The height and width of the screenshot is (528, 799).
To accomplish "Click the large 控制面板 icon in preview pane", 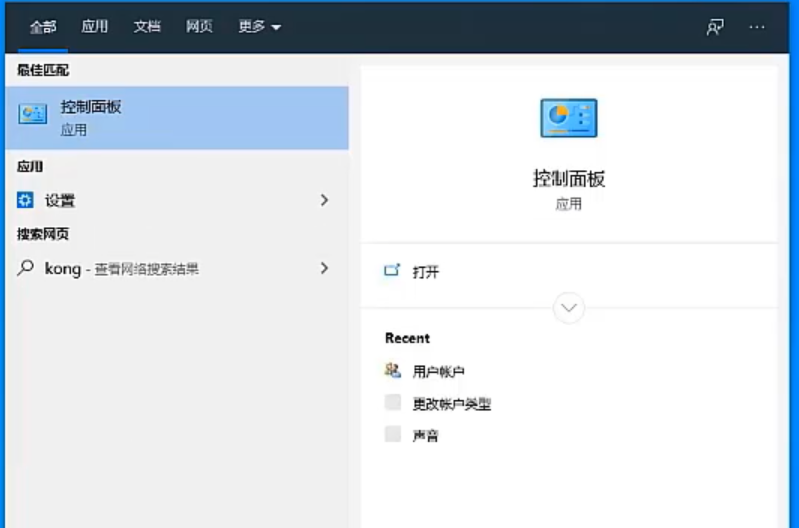I will tap(568, 118).
